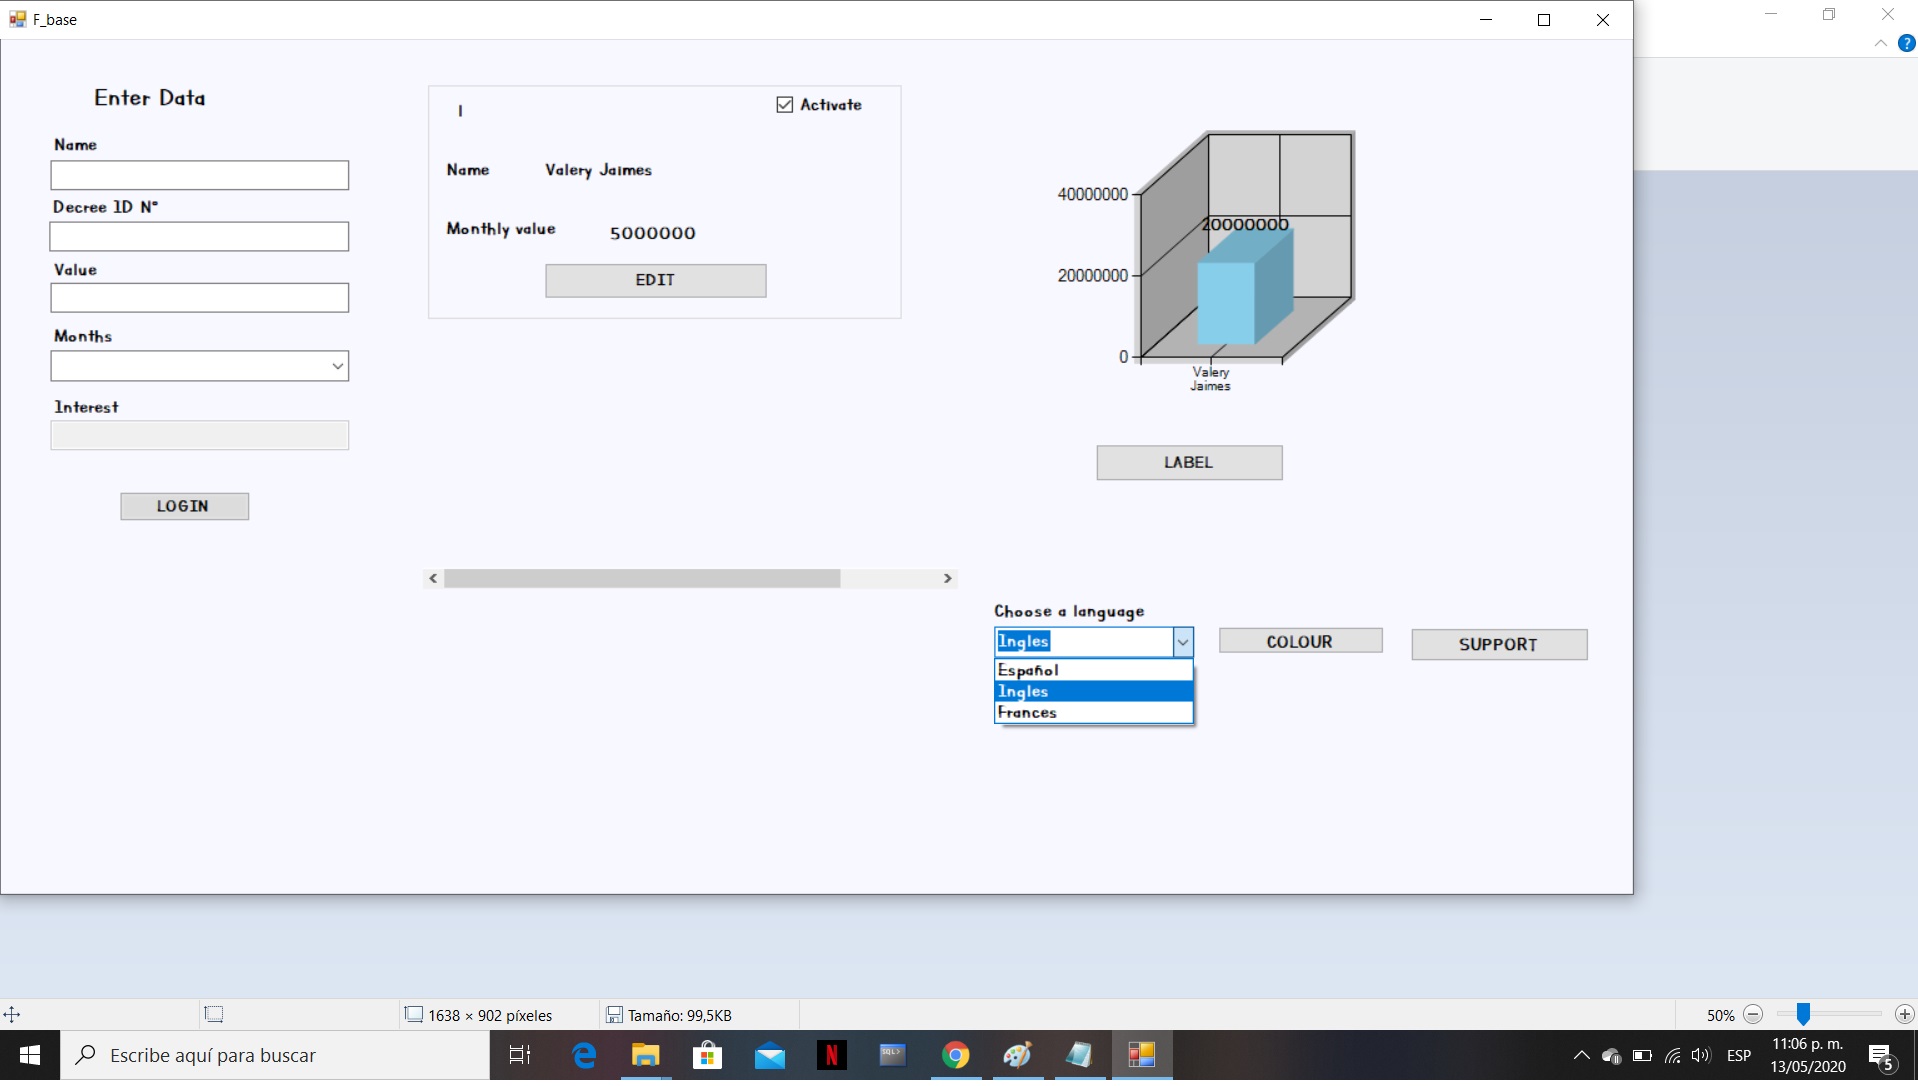Collapse the Paint ribbon with the chevron
The image size is (1918, 1086).
pyautogui.click(x=1881, y=43)
